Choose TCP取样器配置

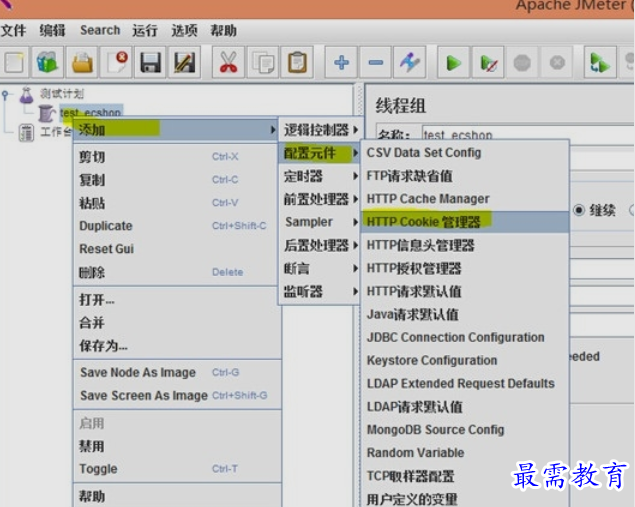pos(465,476)
